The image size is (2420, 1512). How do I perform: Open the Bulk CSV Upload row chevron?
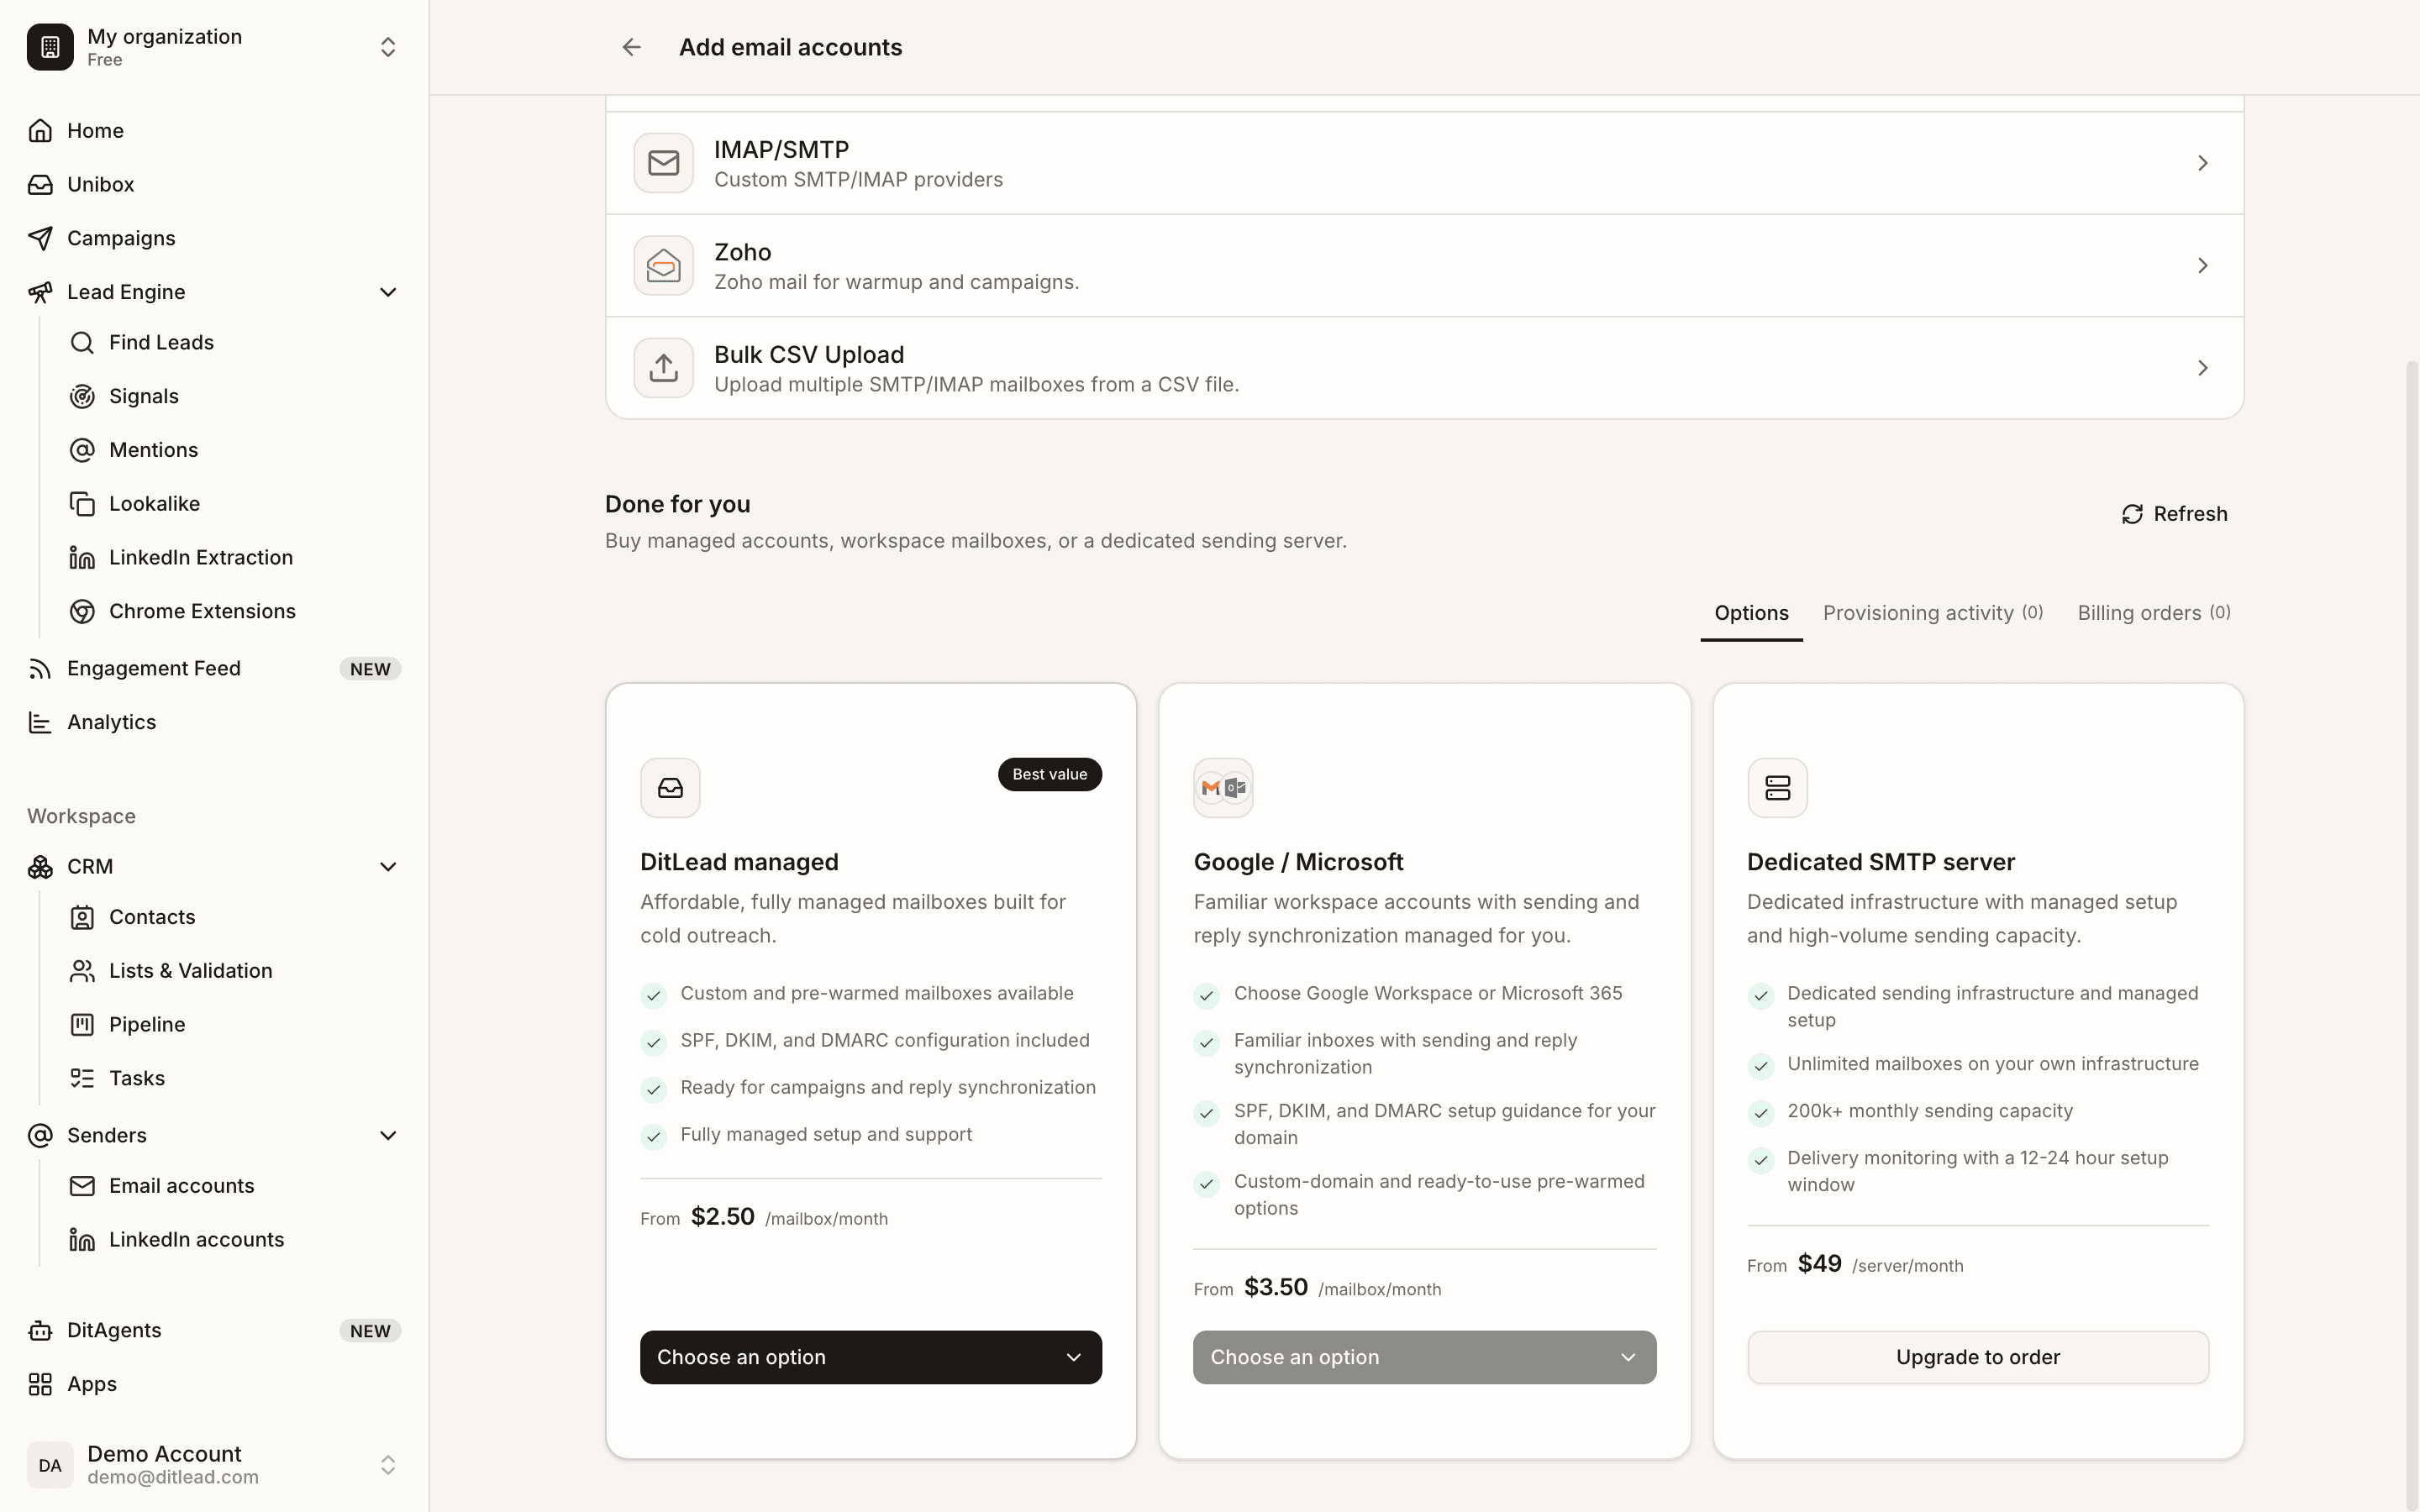point(2202,368)
